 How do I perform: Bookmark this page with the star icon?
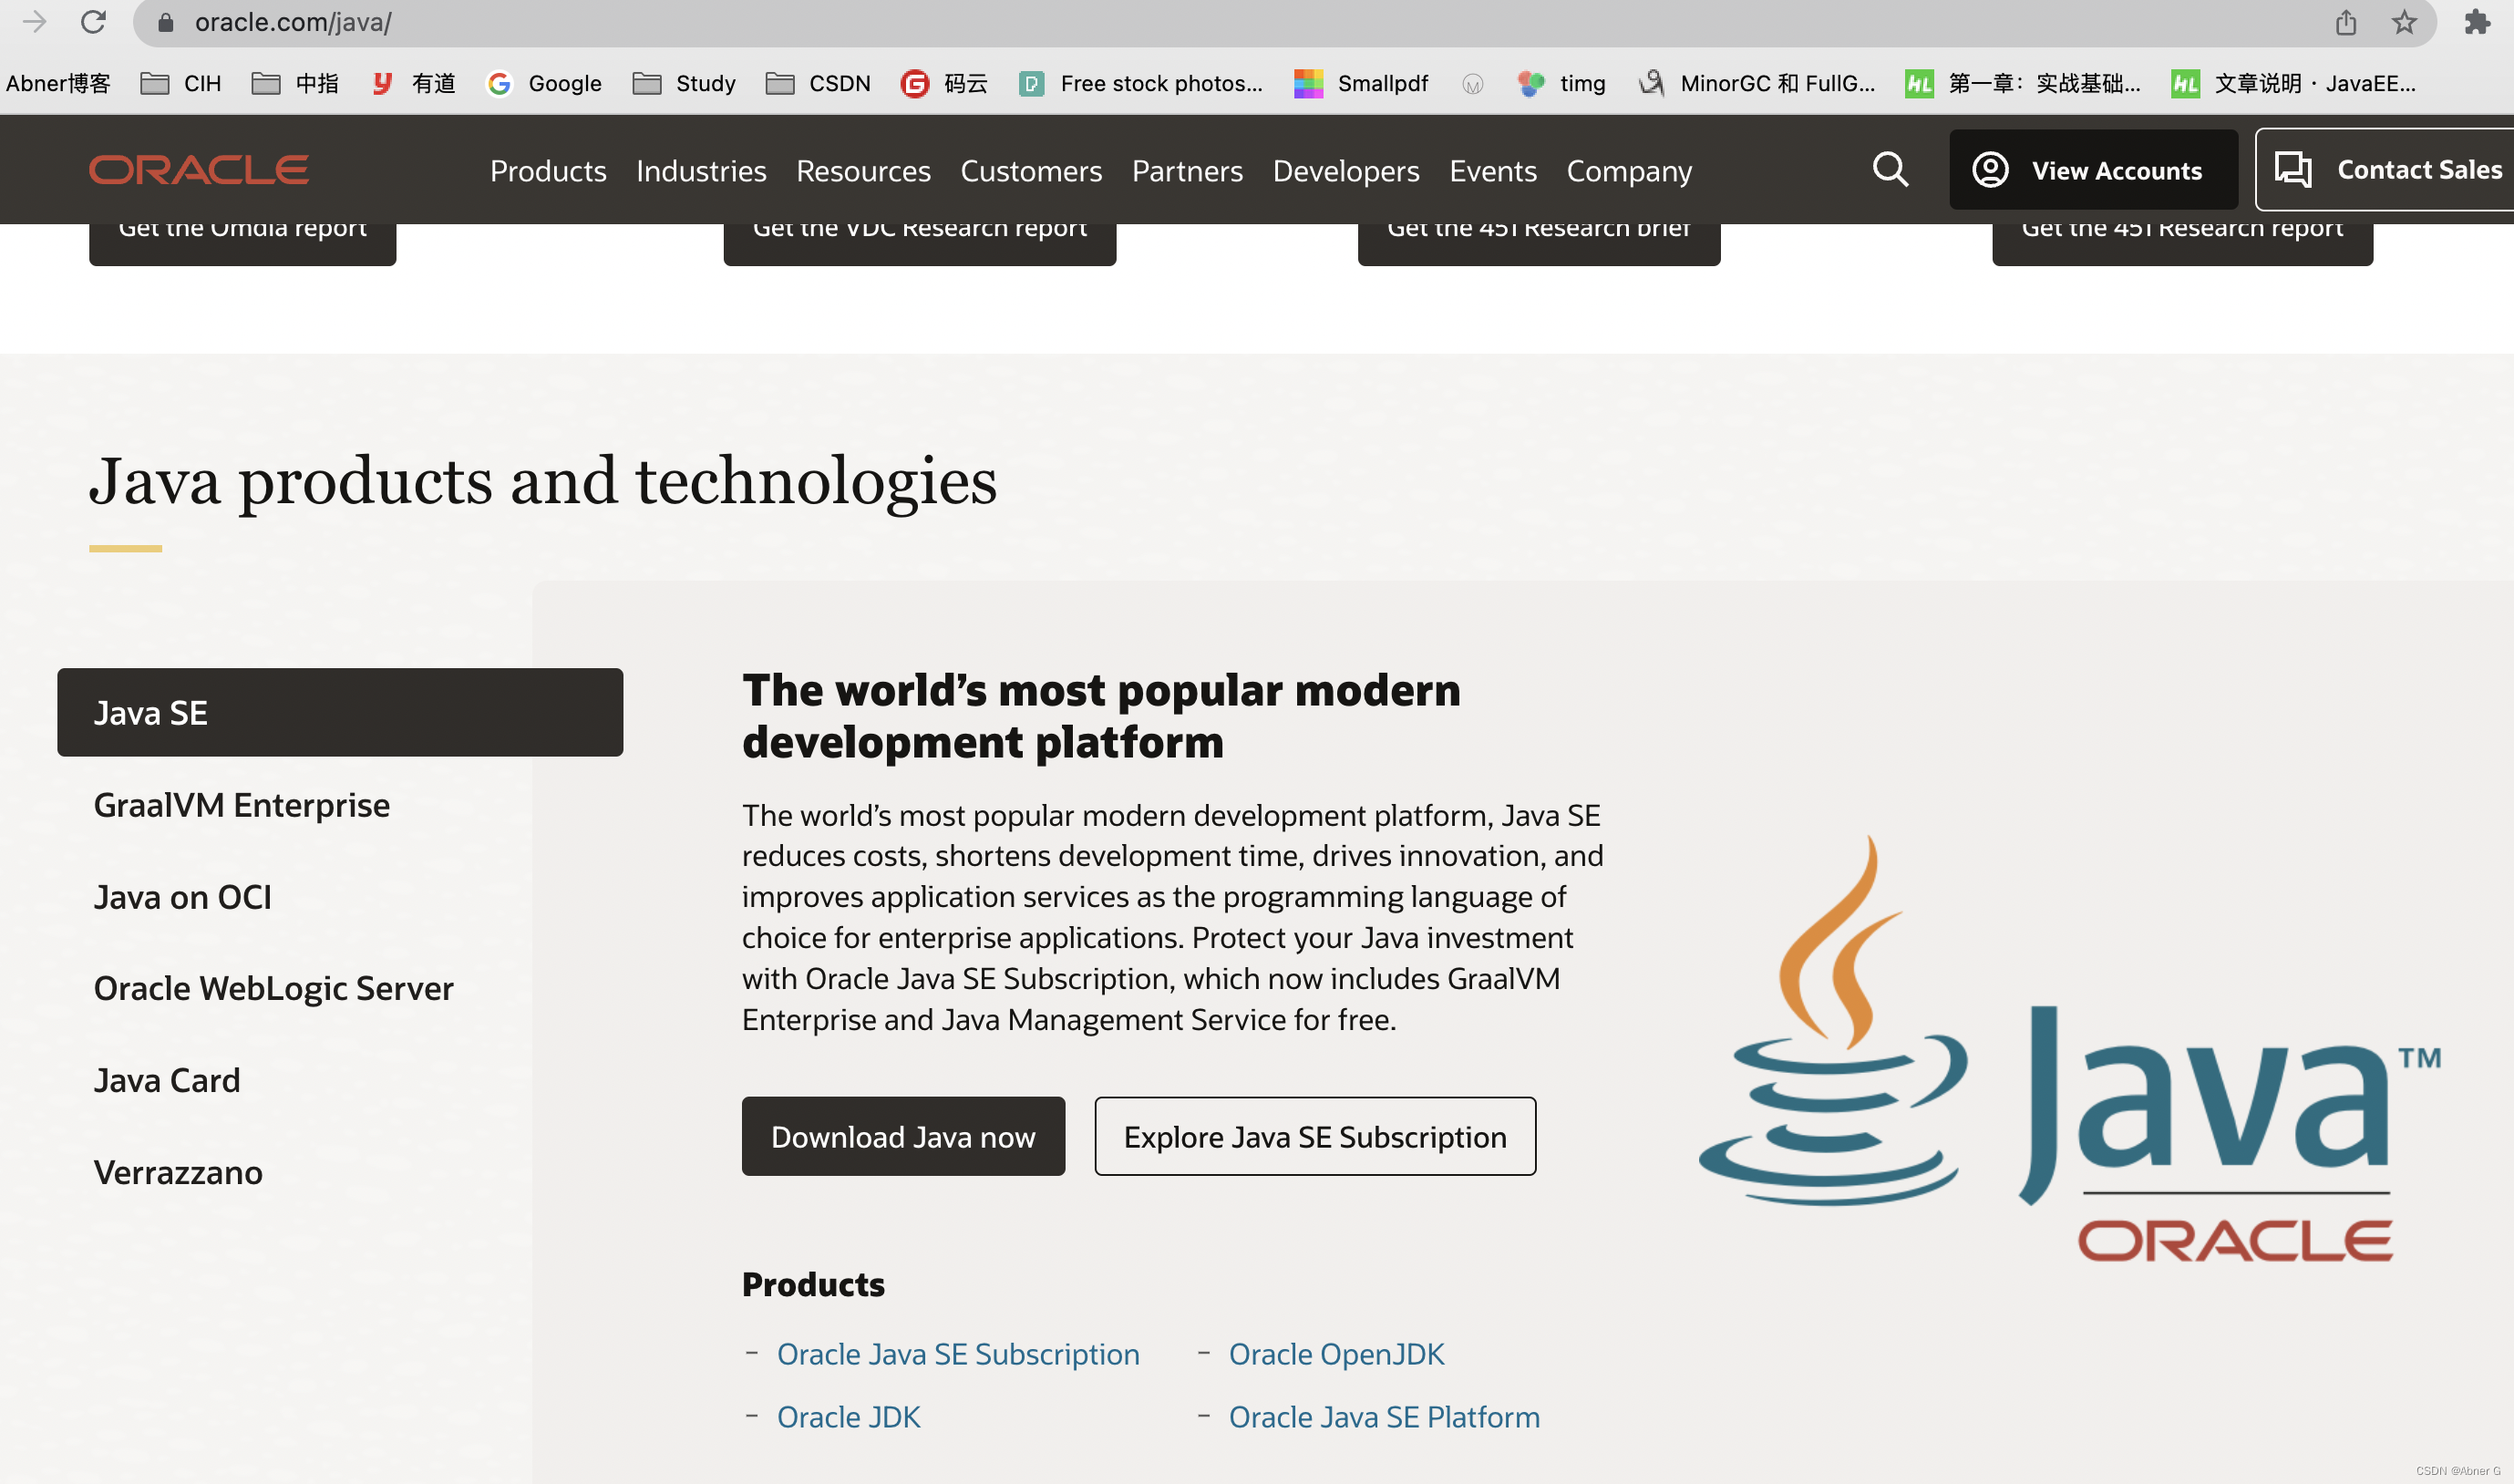pos(2404,22)
